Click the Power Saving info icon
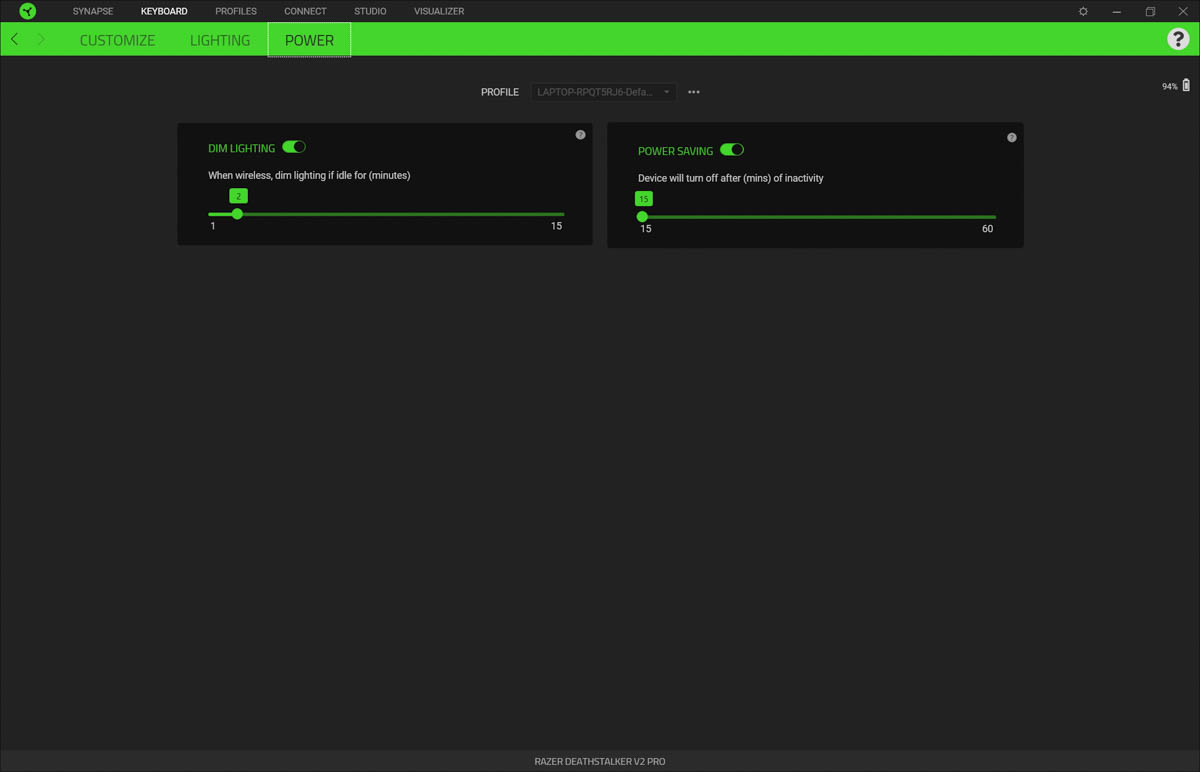Image resolution: width=1200 pixels, height=772 pixels. point(1012,138)
